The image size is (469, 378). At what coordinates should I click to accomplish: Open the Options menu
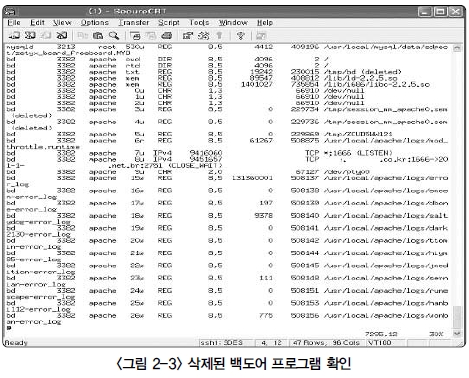pyautogui.click(x=95, y=22)
